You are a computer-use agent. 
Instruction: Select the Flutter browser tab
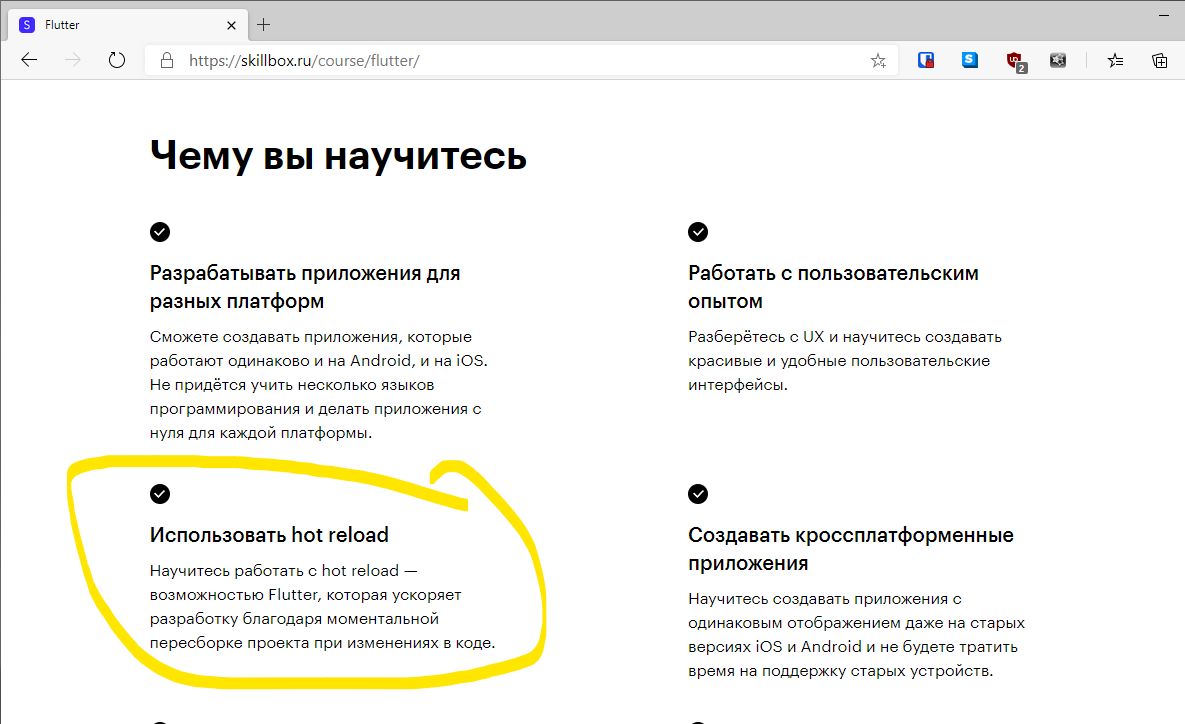(x=128, y=25)
